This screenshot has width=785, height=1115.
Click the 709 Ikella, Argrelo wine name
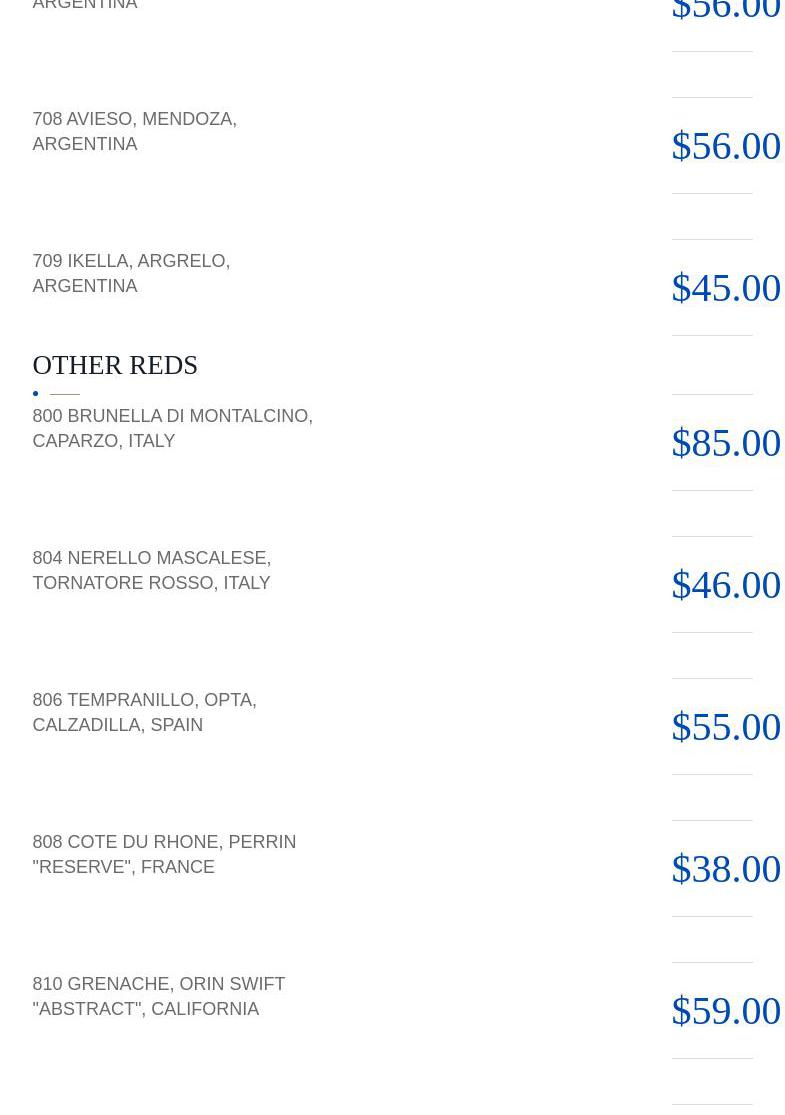click(131, 273)
